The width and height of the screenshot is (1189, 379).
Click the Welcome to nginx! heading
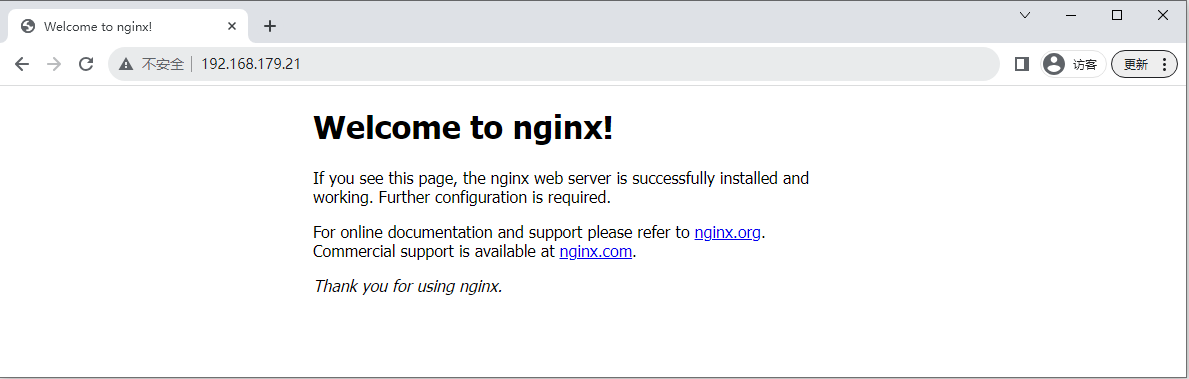[463, 127]
